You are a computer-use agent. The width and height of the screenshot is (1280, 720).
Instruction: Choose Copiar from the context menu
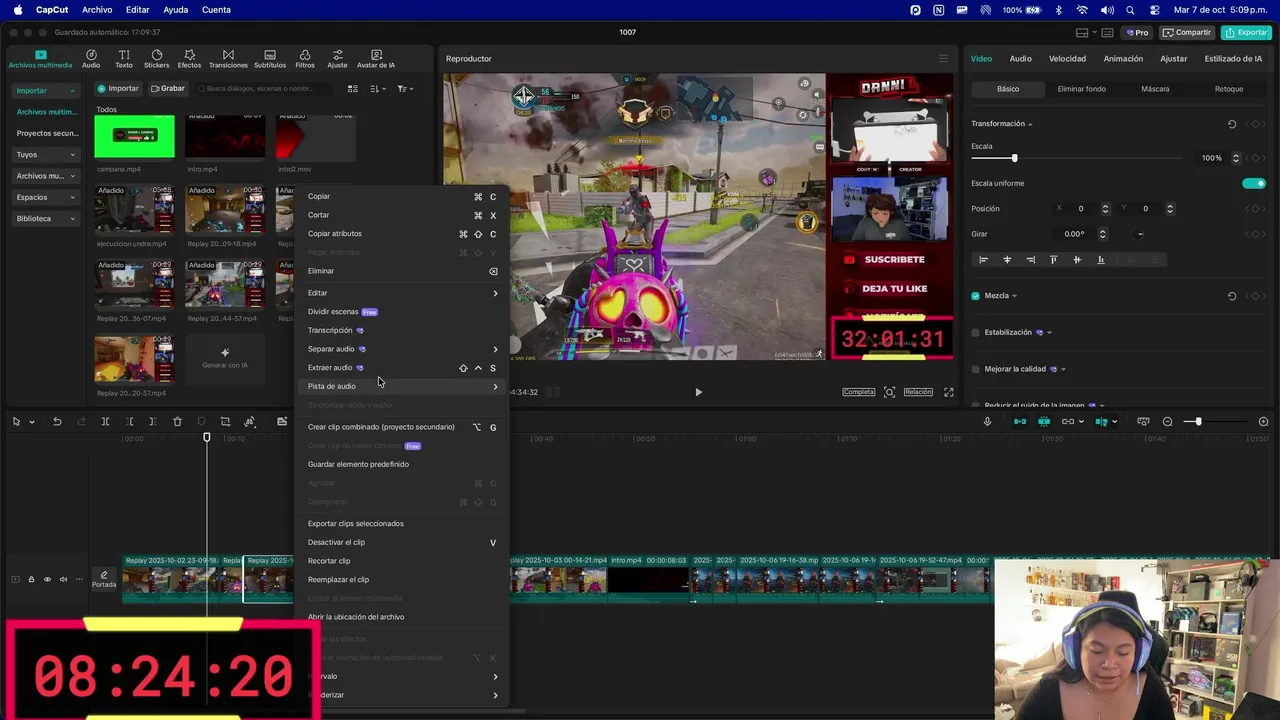pos(402,197)
